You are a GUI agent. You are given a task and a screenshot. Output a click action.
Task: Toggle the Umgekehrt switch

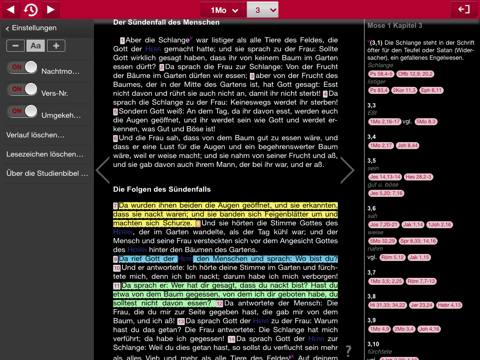[22, 111]
